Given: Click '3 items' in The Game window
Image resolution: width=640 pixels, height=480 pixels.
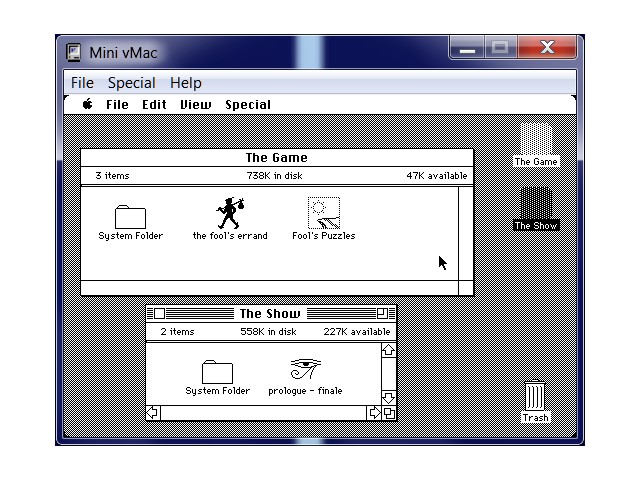Looking at the screenshot, I should (112, 176).
